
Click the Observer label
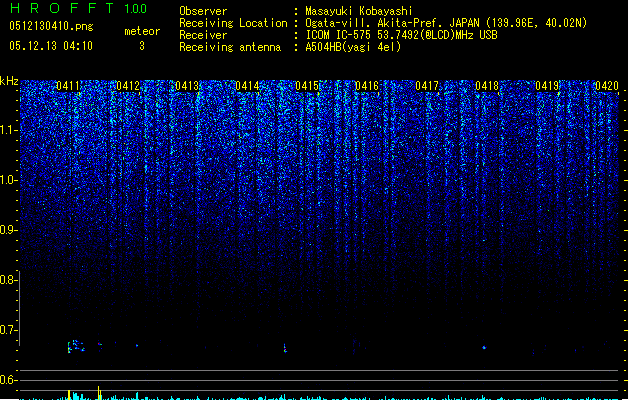[203, 11]
